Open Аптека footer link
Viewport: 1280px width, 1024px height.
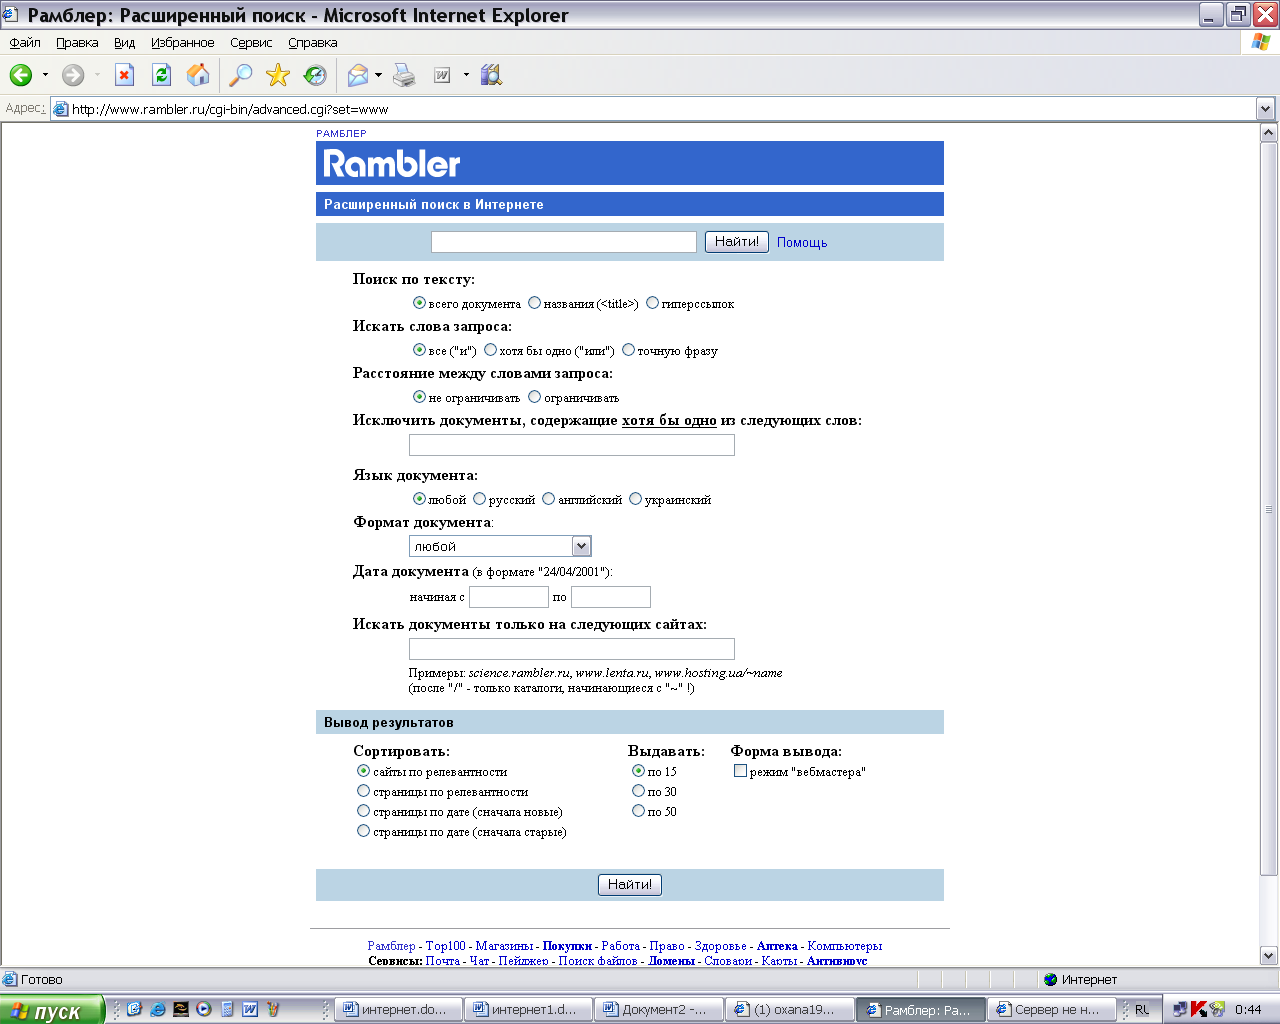tap(777, 945)
